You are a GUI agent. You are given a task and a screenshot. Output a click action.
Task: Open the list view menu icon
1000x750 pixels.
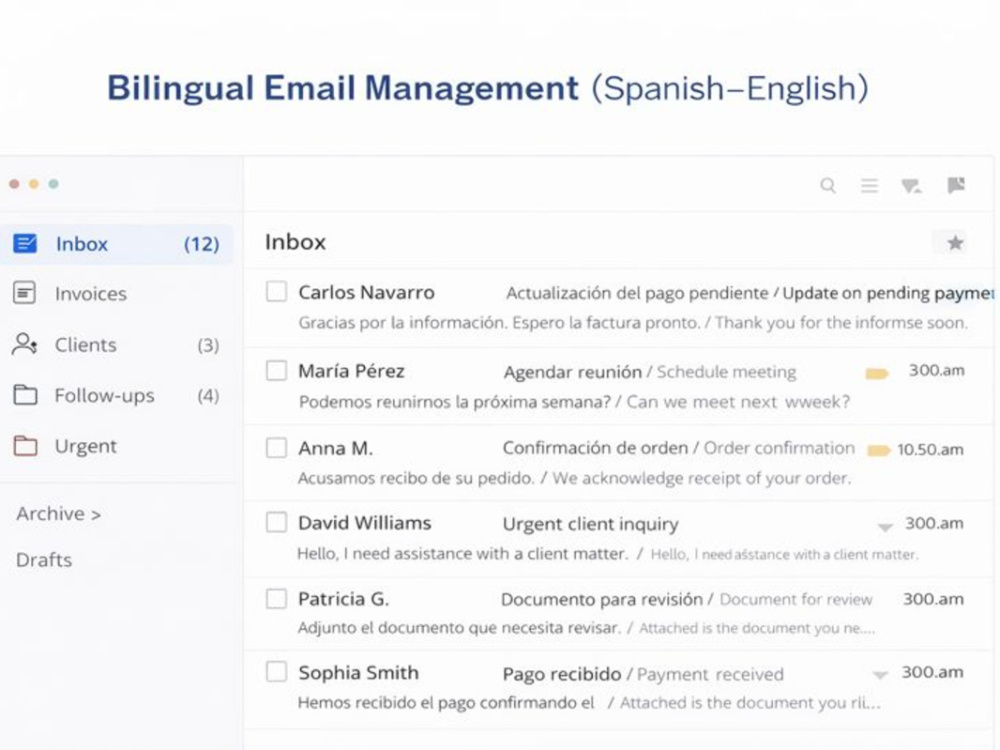click(869, 185)
